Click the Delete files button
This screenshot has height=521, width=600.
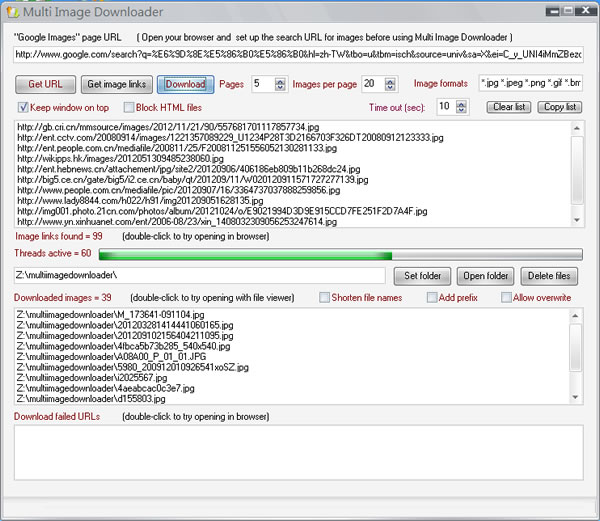[550, 275]
